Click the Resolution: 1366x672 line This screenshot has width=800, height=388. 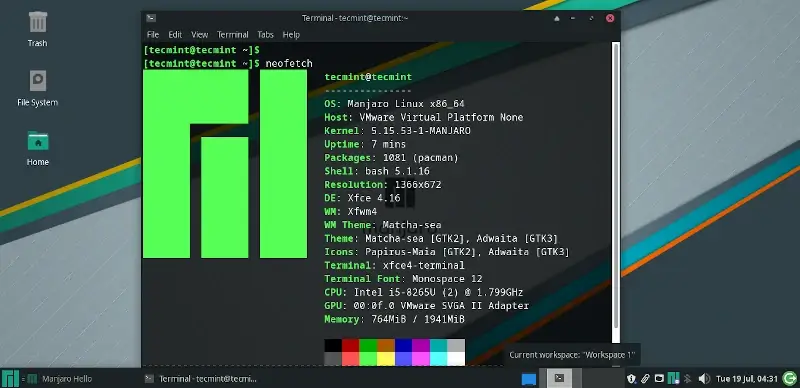point(383,184)
